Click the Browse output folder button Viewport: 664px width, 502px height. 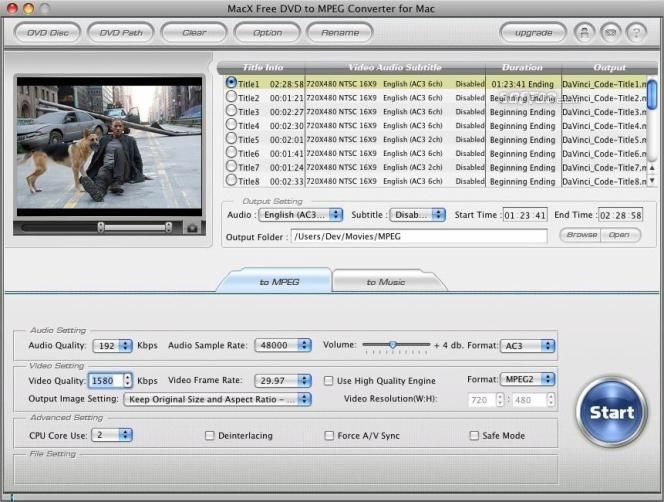click(581, 235)
